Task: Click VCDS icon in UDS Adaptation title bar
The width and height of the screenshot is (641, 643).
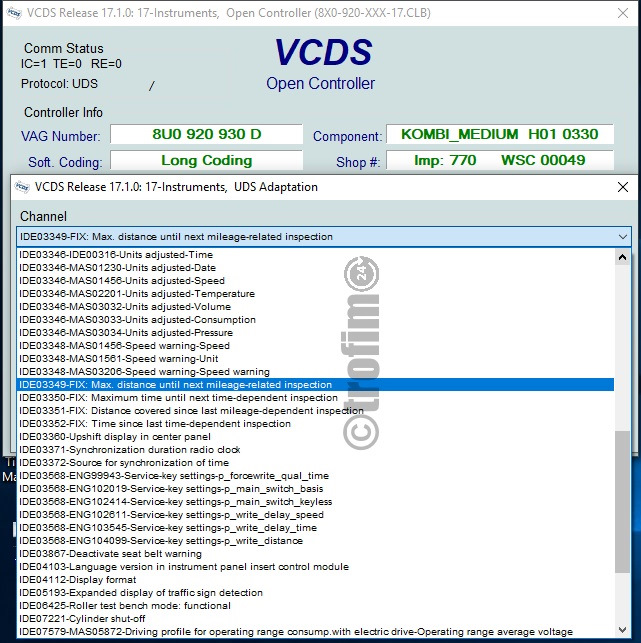Action: point(22,187)
